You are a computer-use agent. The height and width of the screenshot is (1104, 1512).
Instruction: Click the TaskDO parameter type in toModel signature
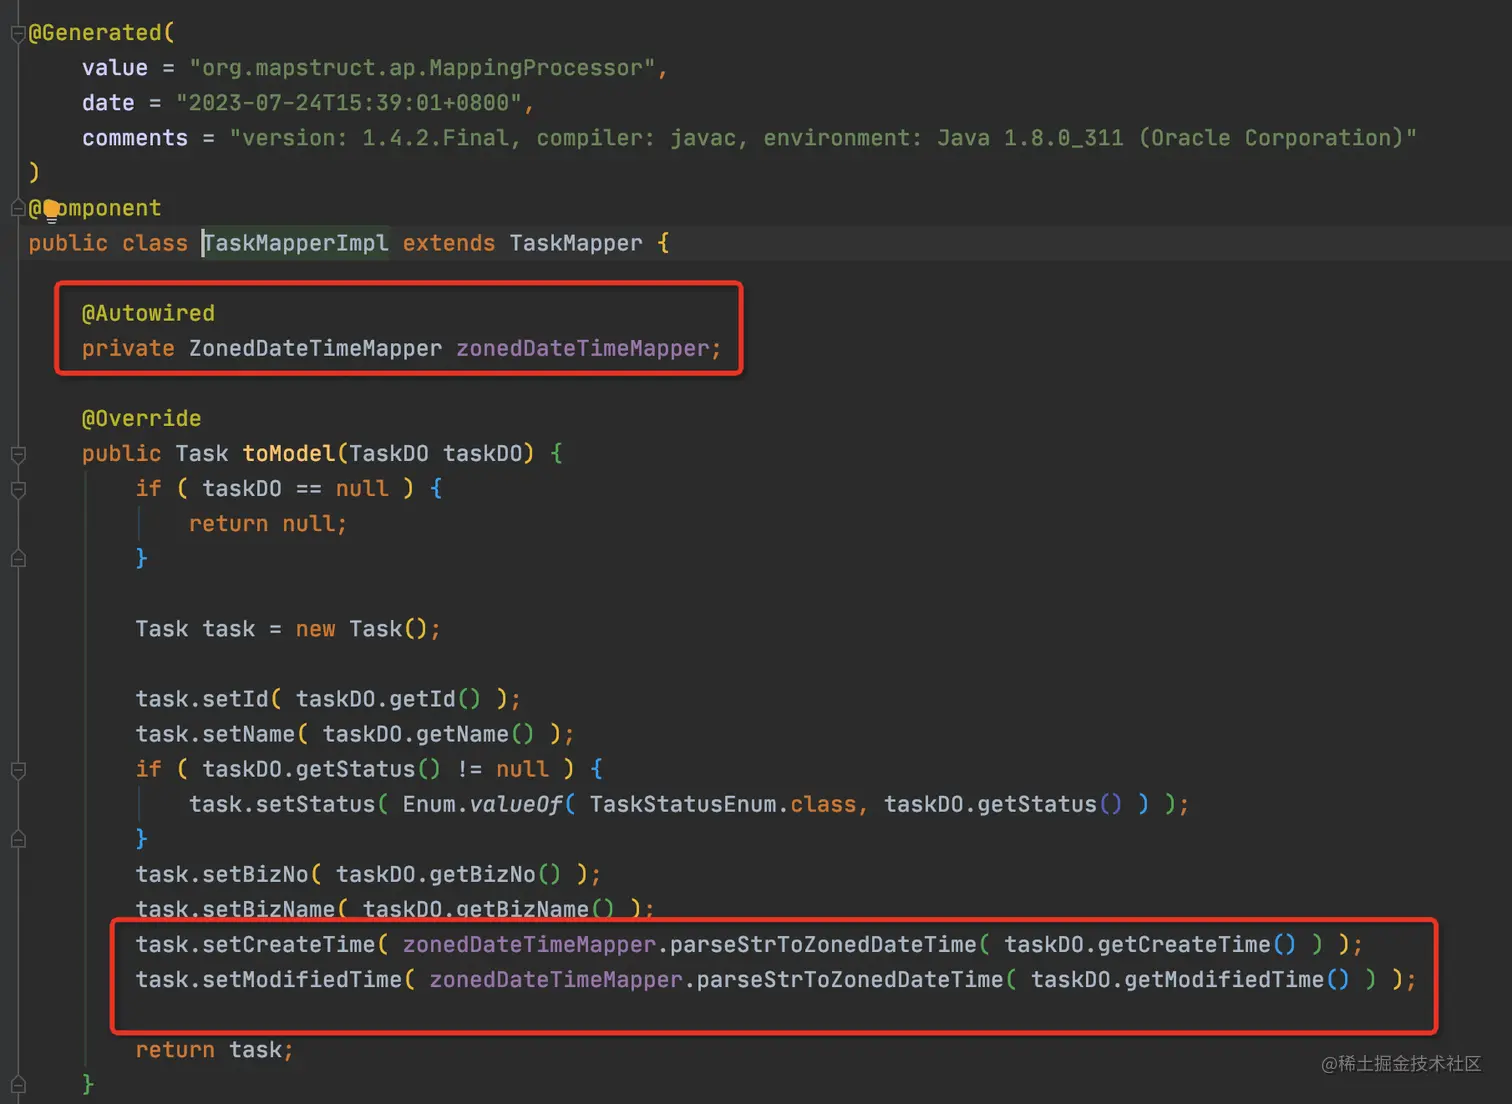389,453
